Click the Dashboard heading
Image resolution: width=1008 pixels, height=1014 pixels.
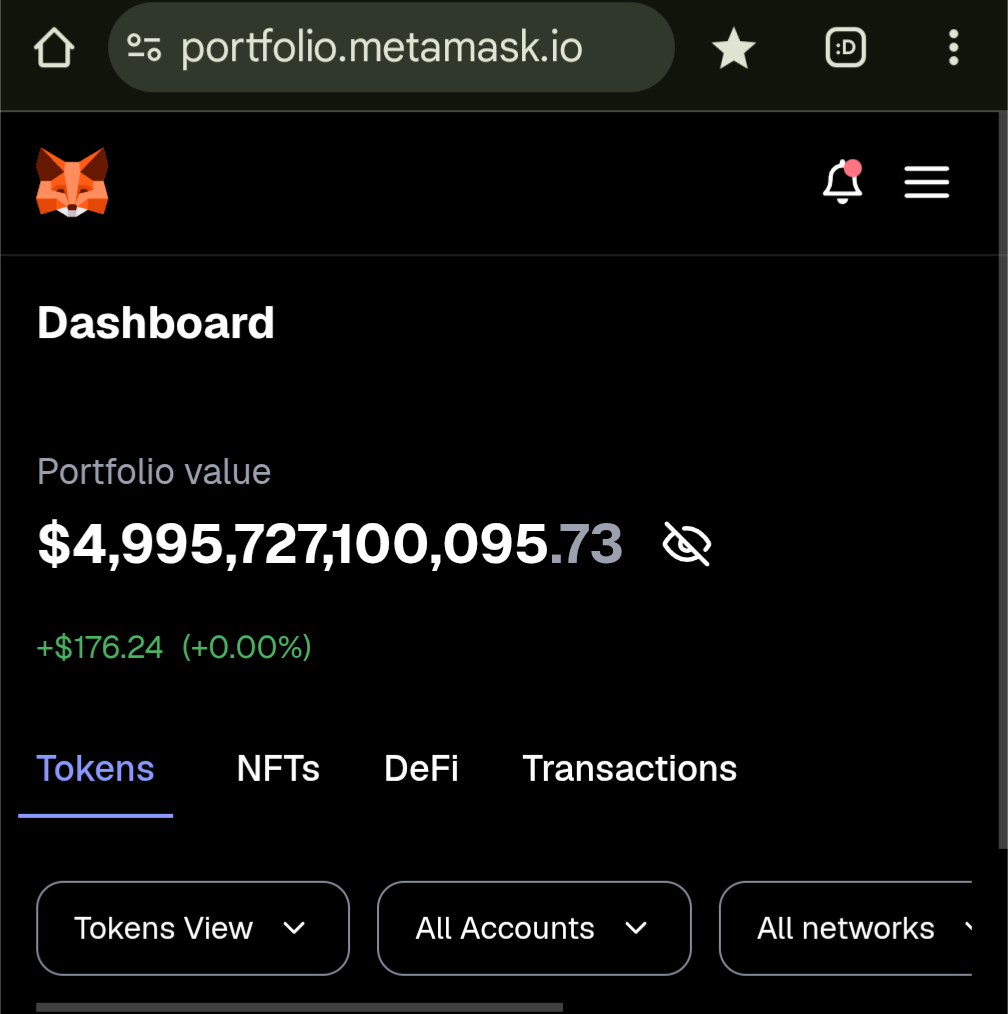[156, 322]
